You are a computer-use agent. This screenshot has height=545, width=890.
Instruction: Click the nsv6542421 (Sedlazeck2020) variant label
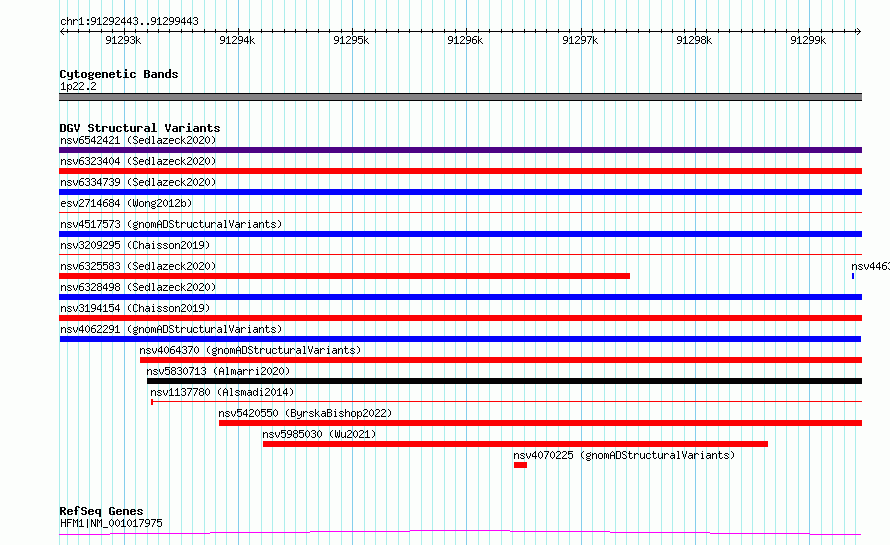point(138,140)
